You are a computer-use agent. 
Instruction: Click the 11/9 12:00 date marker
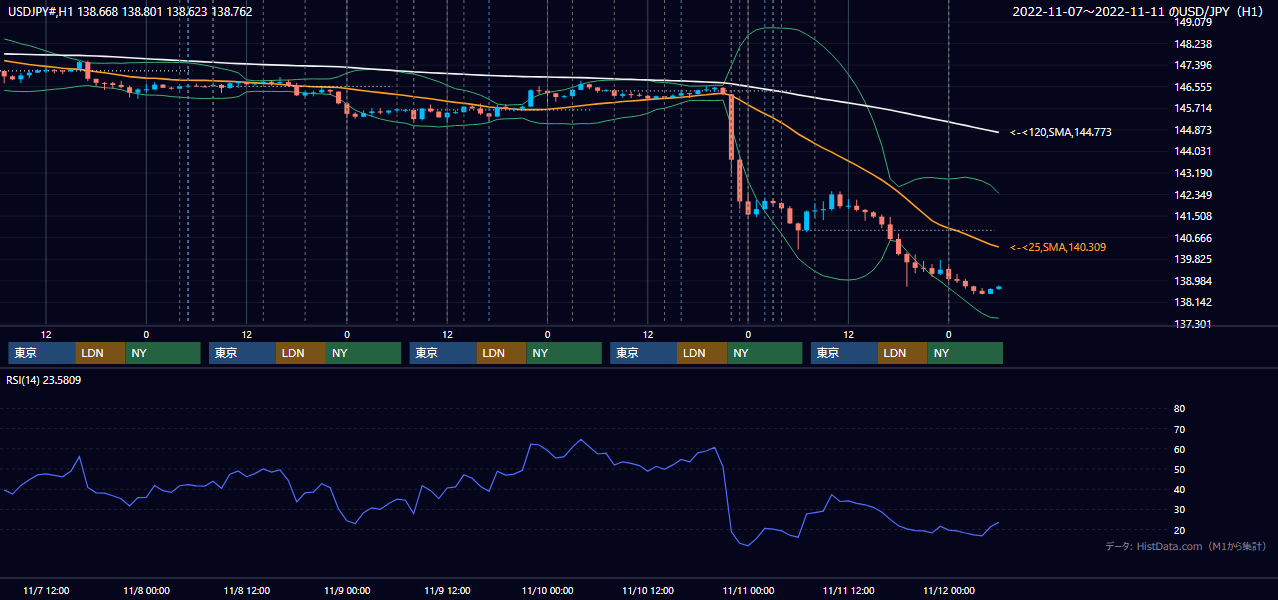447,590
